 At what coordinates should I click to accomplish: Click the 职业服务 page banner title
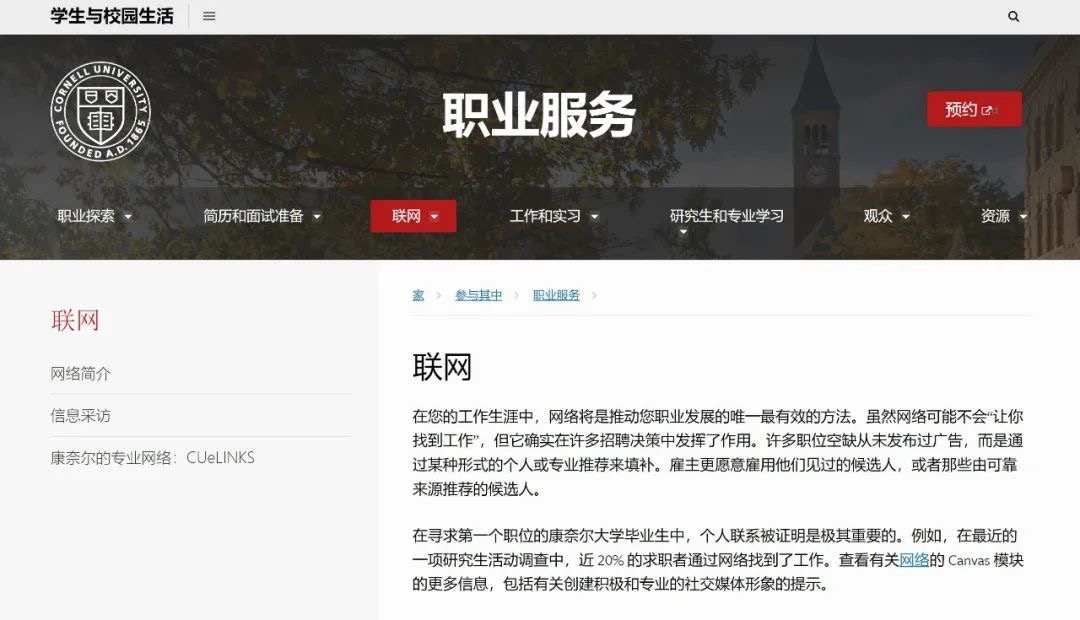(x=538, y=114)
